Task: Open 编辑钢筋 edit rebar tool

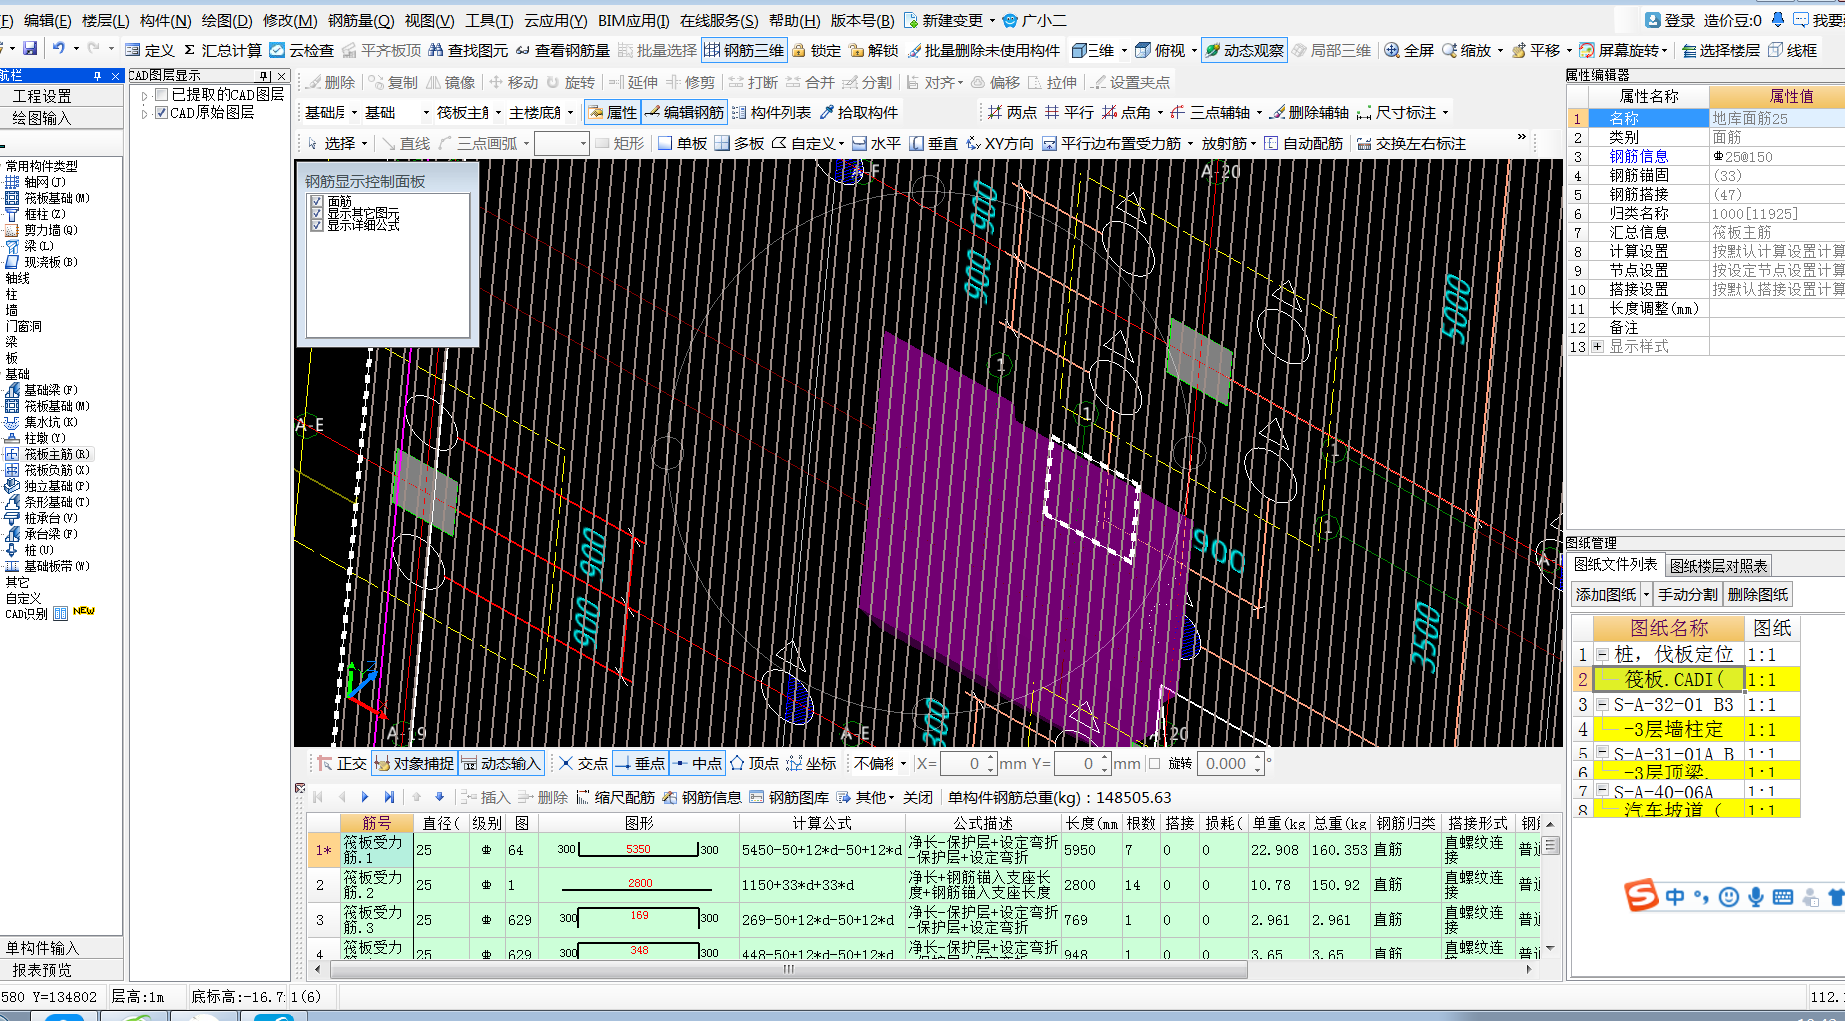Action: point(684,112)
